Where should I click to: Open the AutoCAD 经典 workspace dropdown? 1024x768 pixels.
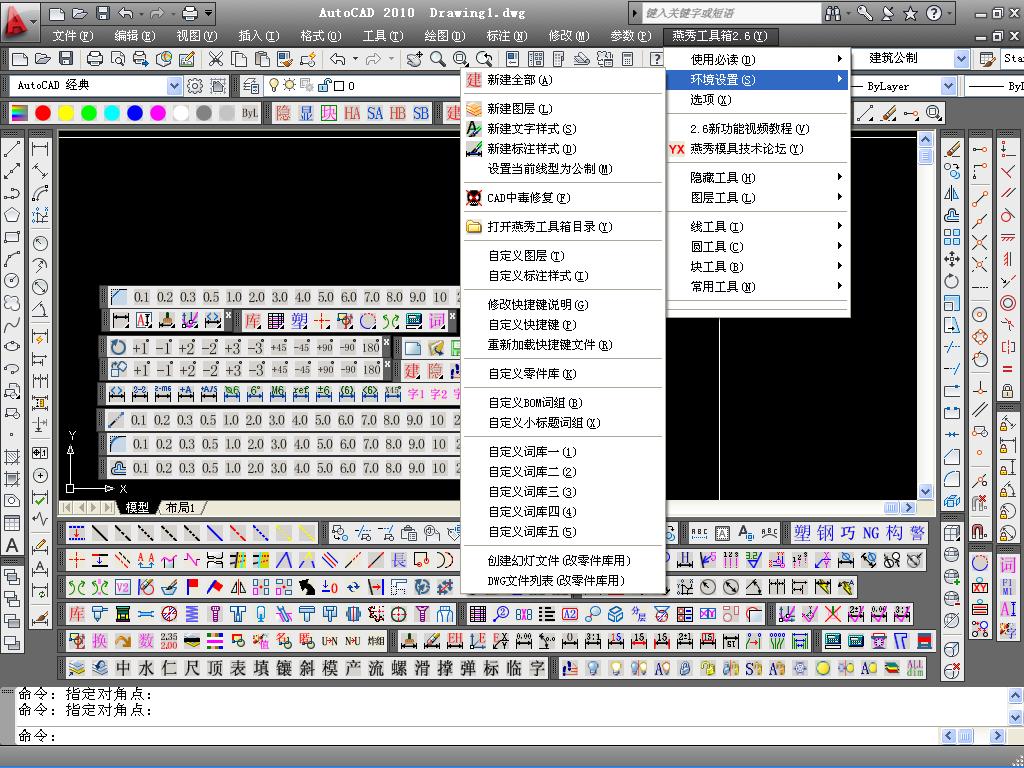click(174, 86)
